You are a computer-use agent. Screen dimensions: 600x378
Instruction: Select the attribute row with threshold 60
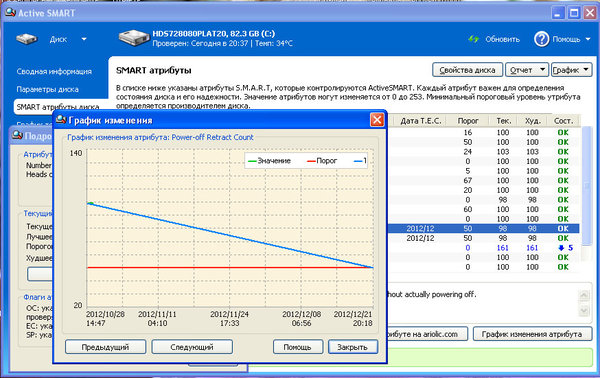[x=483, y=209]
